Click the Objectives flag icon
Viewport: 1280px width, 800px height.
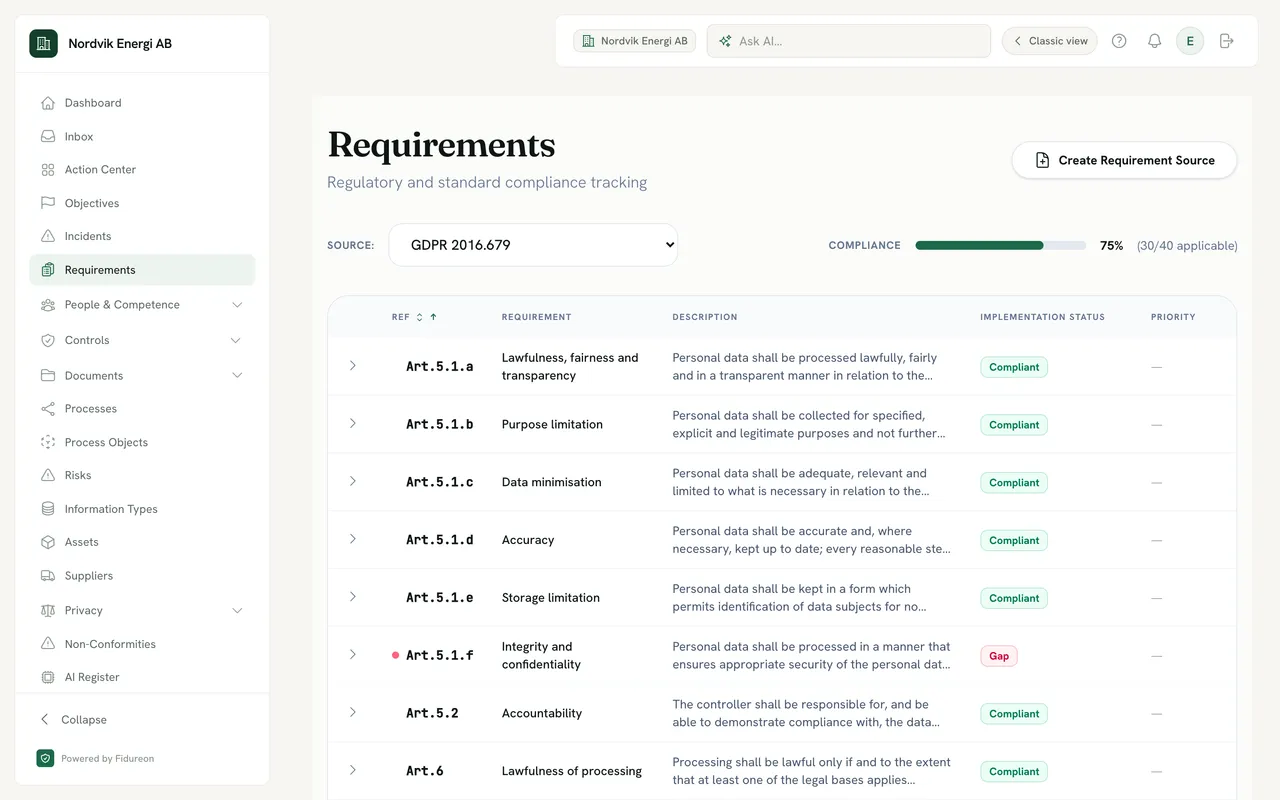tap(48, 203)
